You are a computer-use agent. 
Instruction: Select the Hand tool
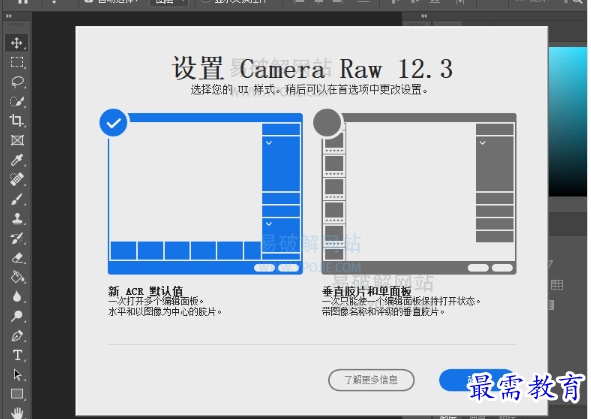click(17, 413)
